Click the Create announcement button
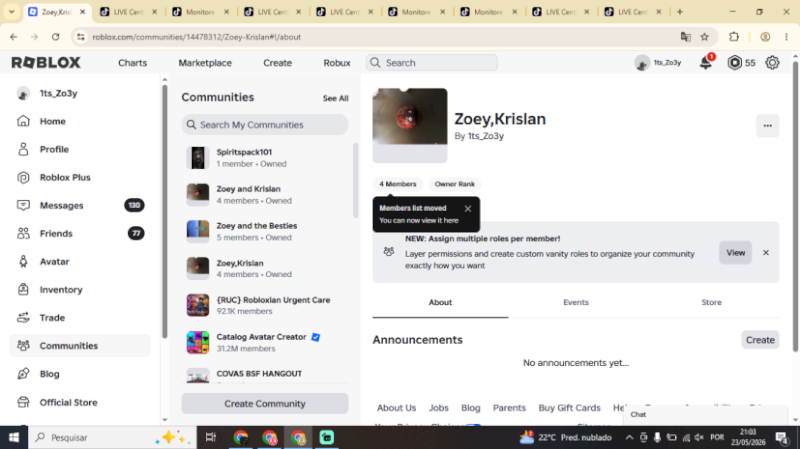 coord(760,340)
